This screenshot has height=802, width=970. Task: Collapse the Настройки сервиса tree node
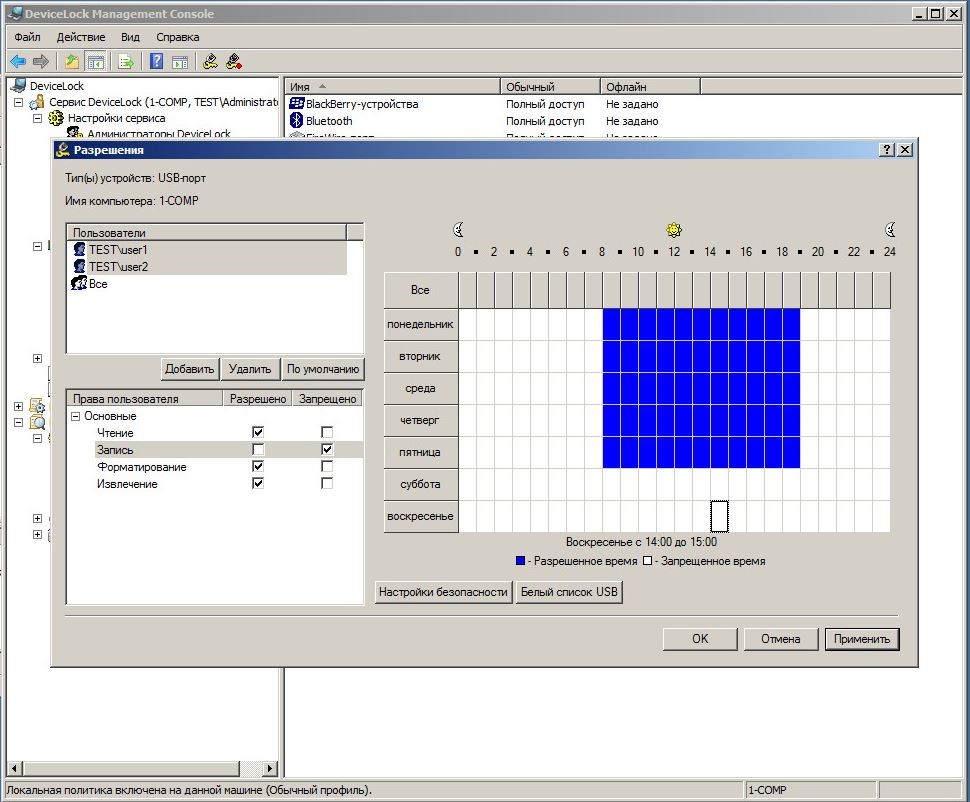(x=37, y=118)
